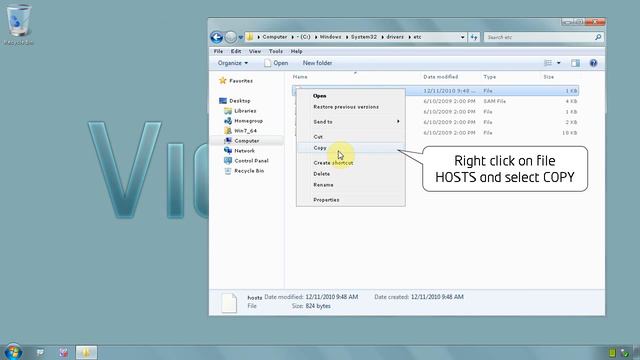The height and width of the screenshot is (360, 640).
Task: Open the Recycle Bin desktop icon
Action: [x=18, y=24]
